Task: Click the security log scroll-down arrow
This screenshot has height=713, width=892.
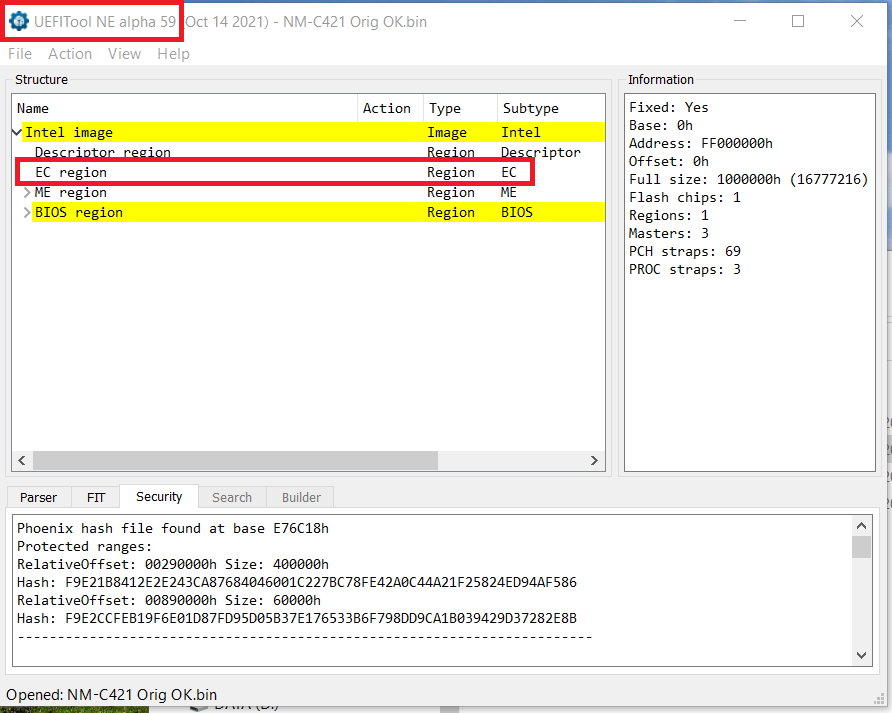Action: [861, 656]
